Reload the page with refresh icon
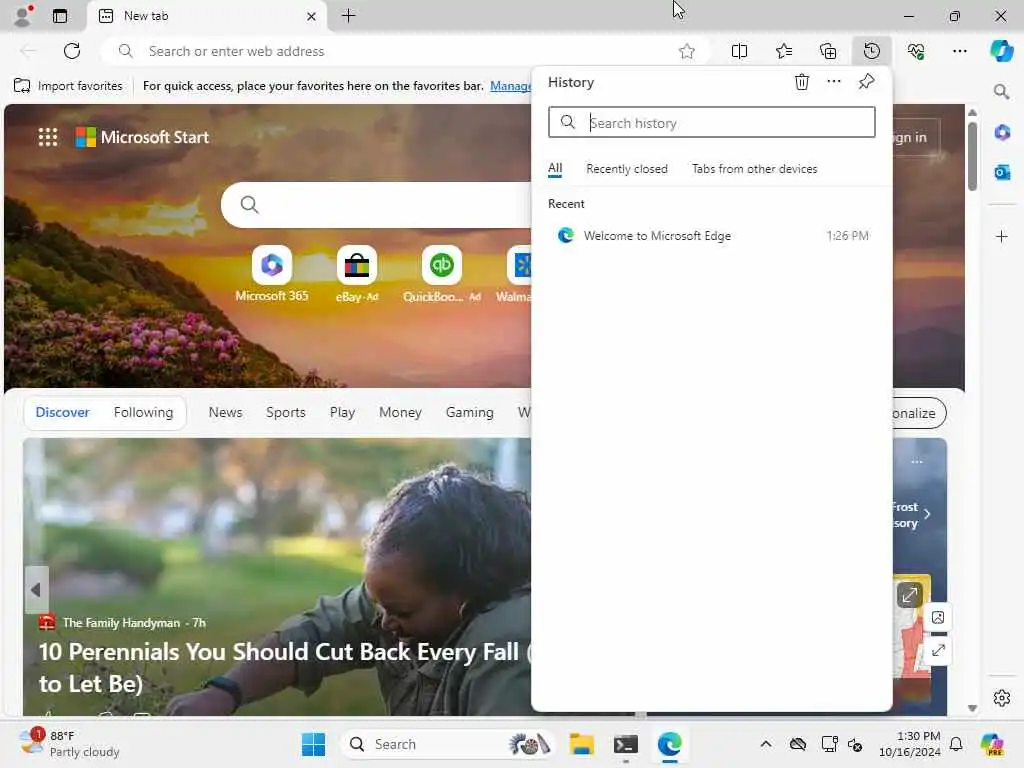Viewport: 1024px width, 768px height. (72, 51)
